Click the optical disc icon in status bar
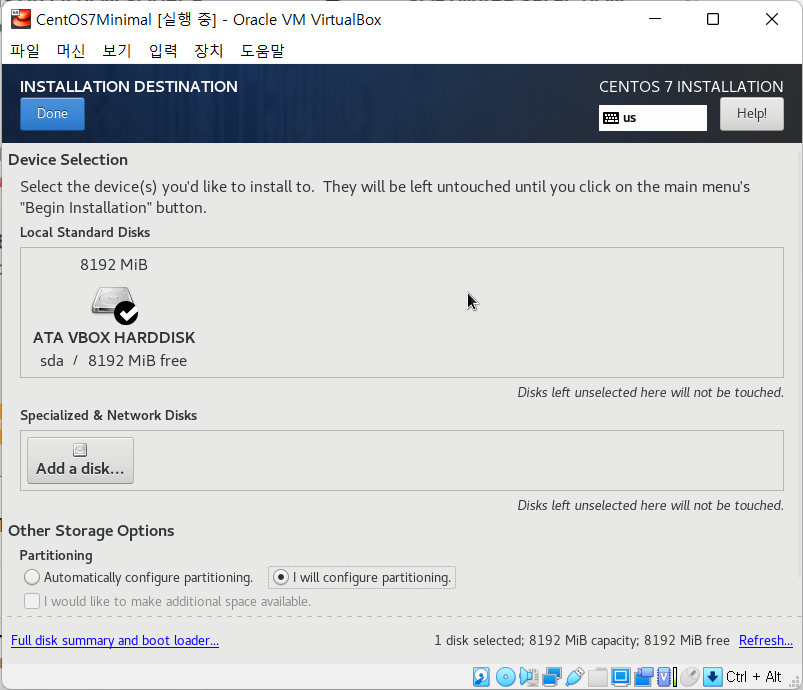 tap(505, 677)
